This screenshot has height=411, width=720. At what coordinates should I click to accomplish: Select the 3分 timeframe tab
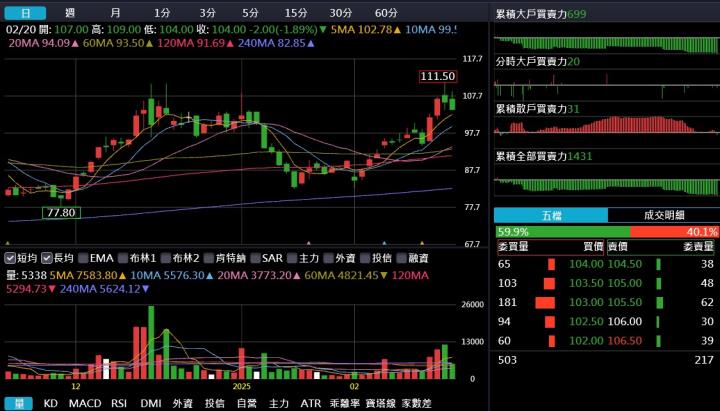(x=207, y=13)
